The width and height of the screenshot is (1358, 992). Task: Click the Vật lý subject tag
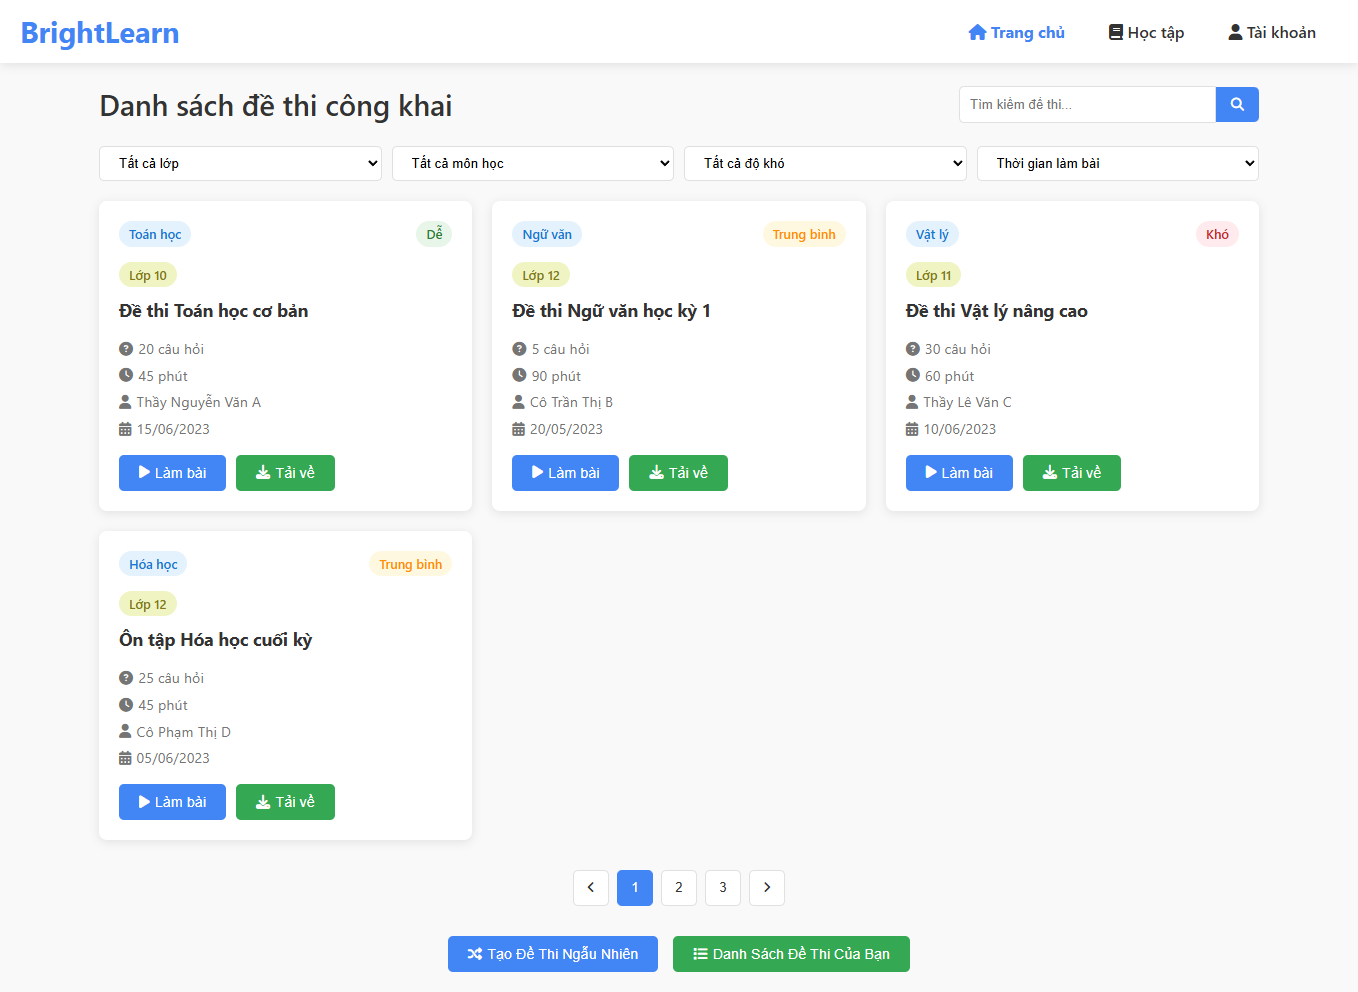click(932, 234)
